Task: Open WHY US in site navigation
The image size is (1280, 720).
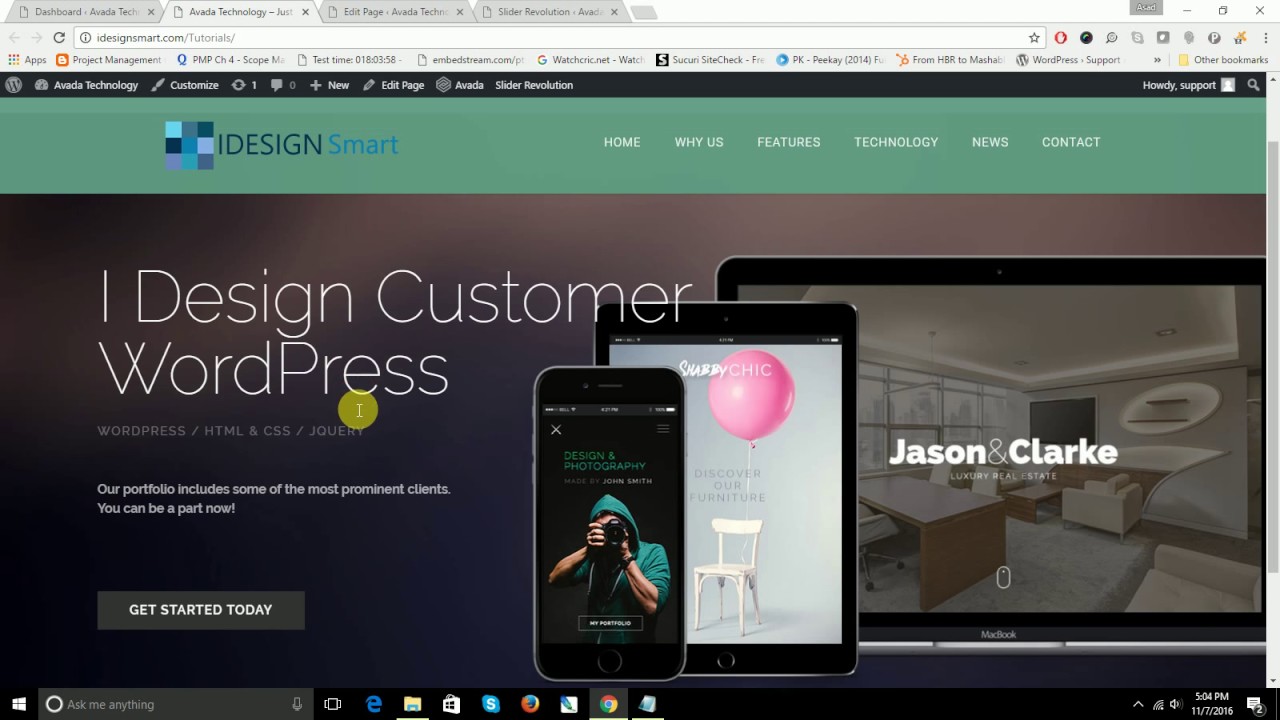Action: pos(699,142)
